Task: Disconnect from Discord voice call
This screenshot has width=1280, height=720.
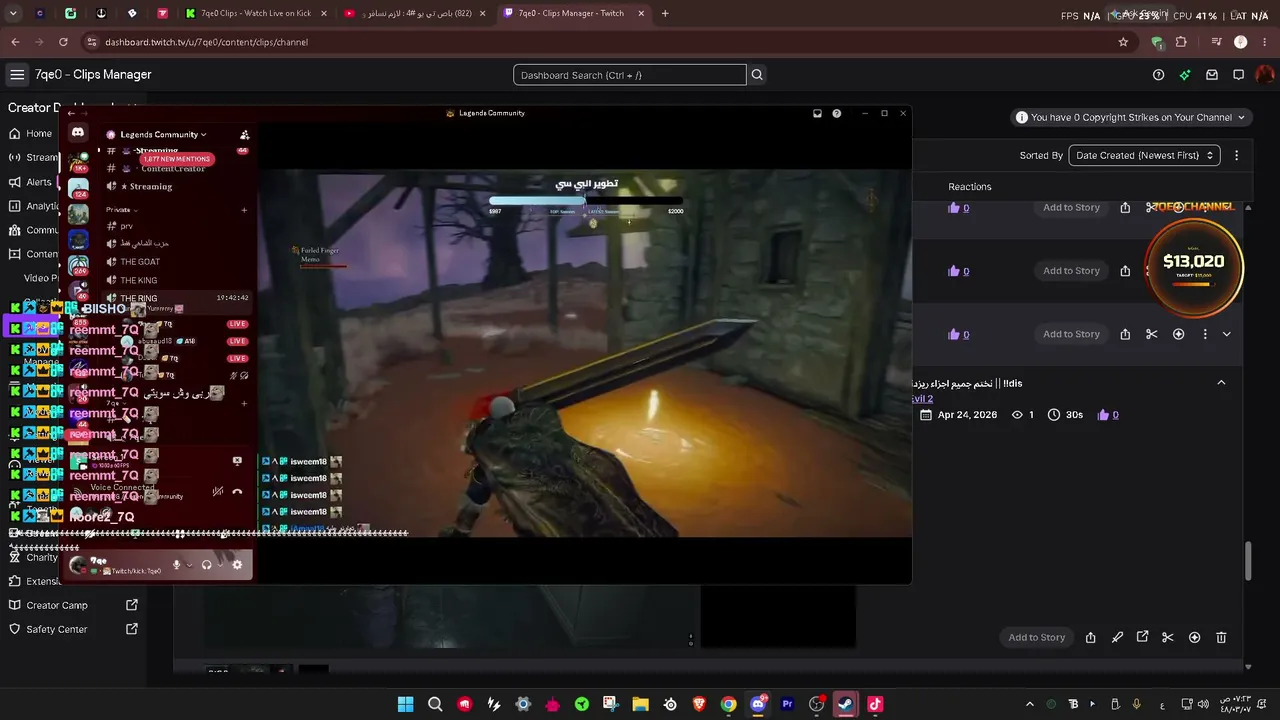Action: coord(237,491)
